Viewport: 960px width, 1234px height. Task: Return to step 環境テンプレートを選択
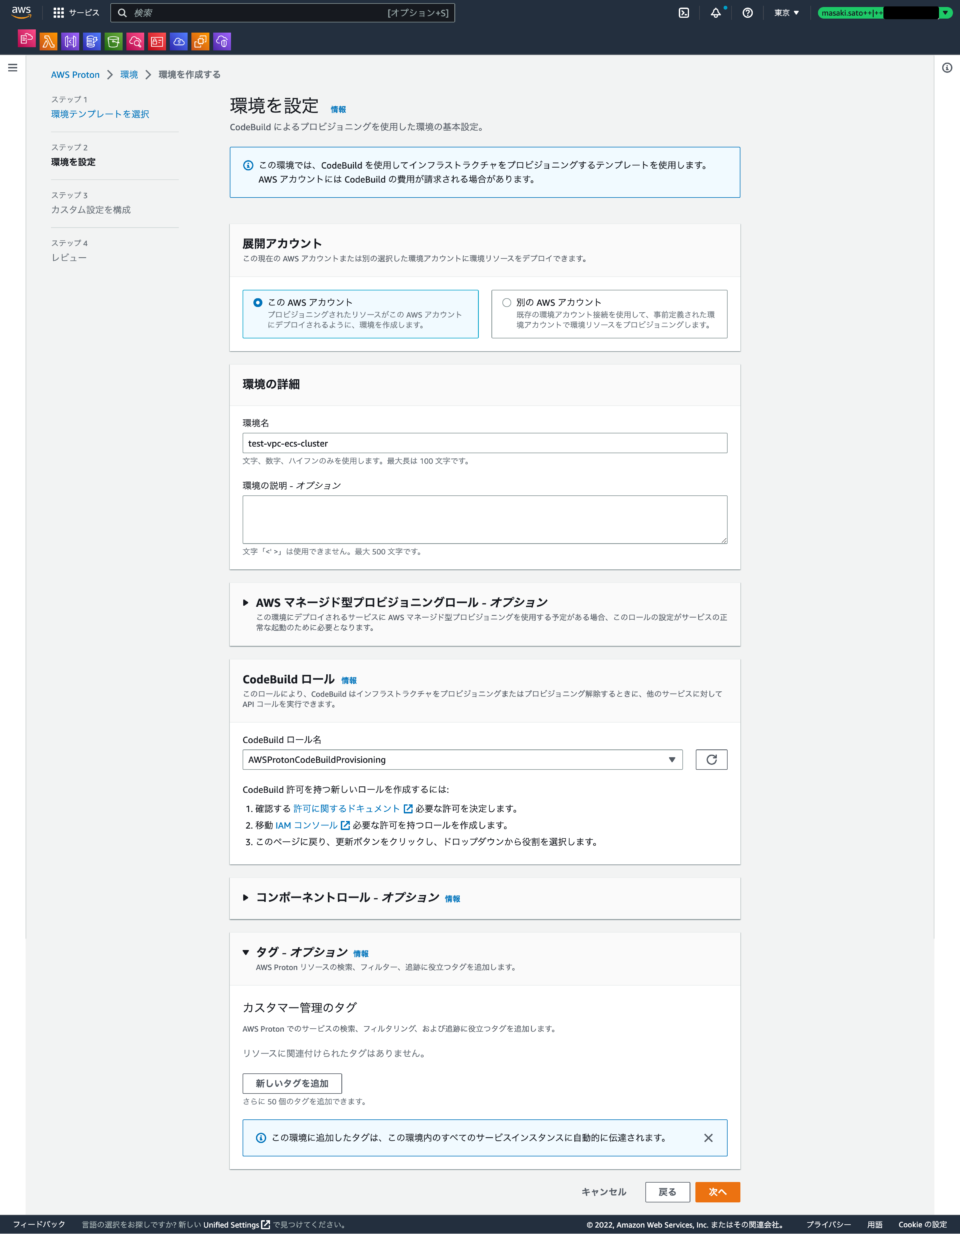click(100, 114)
